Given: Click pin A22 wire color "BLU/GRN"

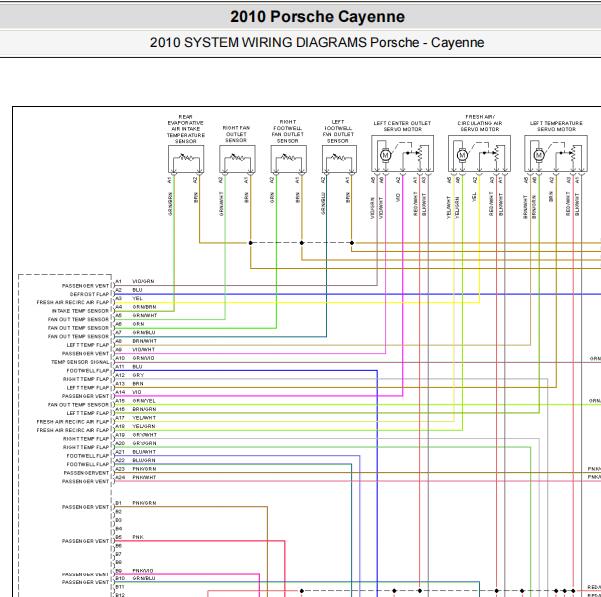Looking at the screenshot, I should 144,460.
